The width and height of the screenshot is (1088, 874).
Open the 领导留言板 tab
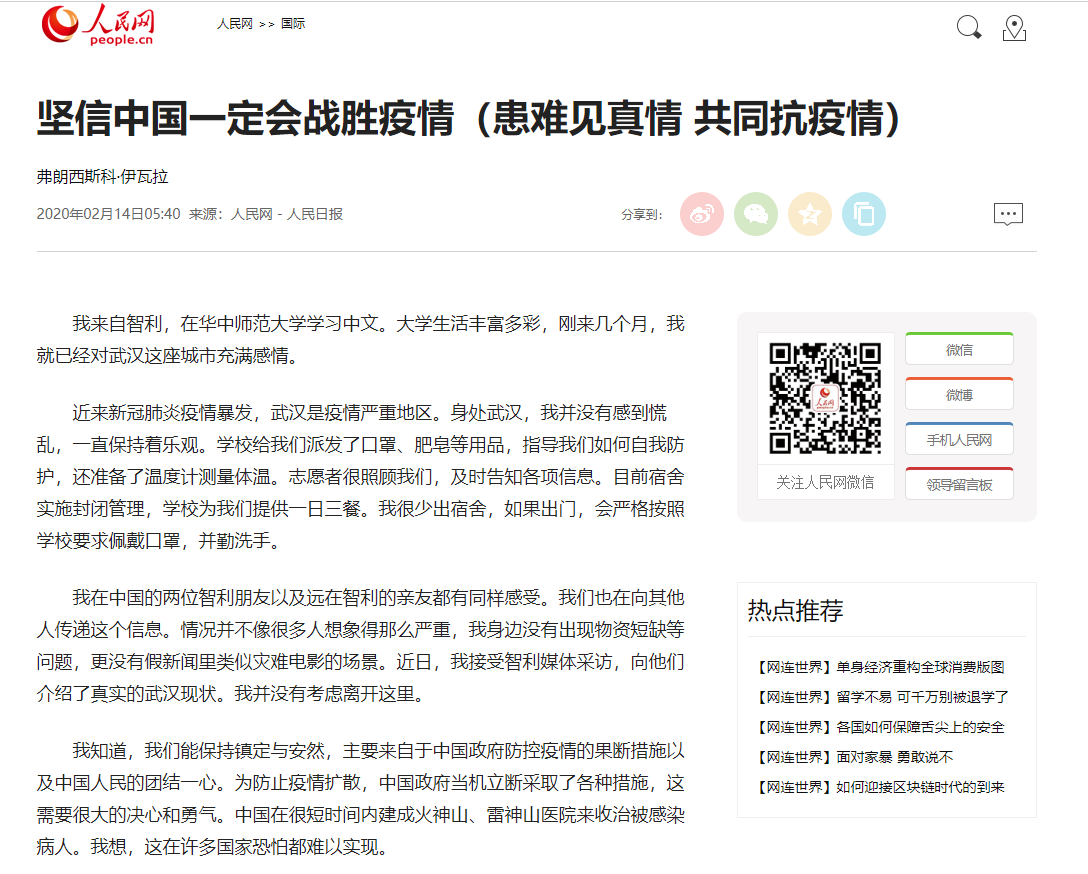tap(959, 485)
